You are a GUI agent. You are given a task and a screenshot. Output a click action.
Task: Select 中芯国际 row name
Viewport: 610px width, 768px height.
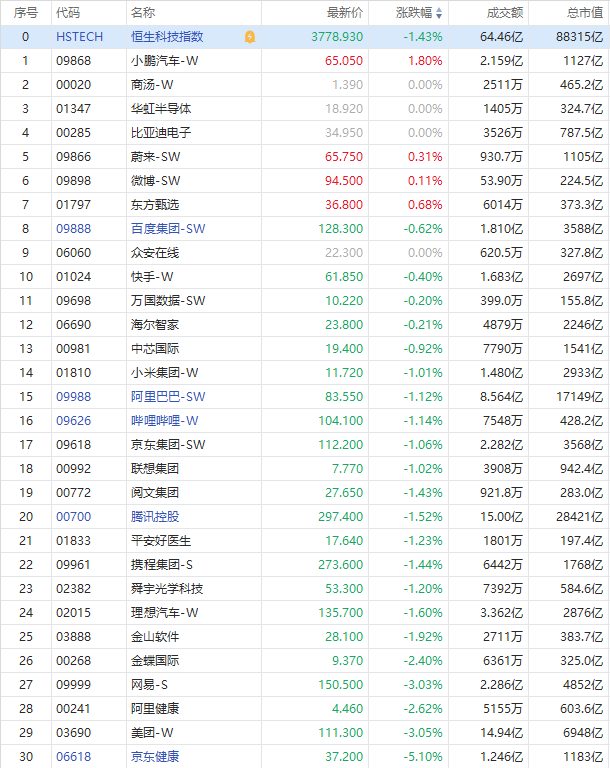155,349
